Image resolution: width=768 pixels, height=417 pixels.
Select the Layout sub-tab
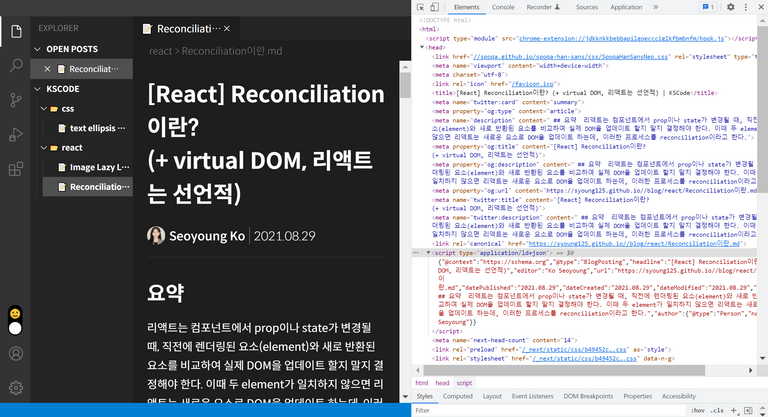coord(492,396)
